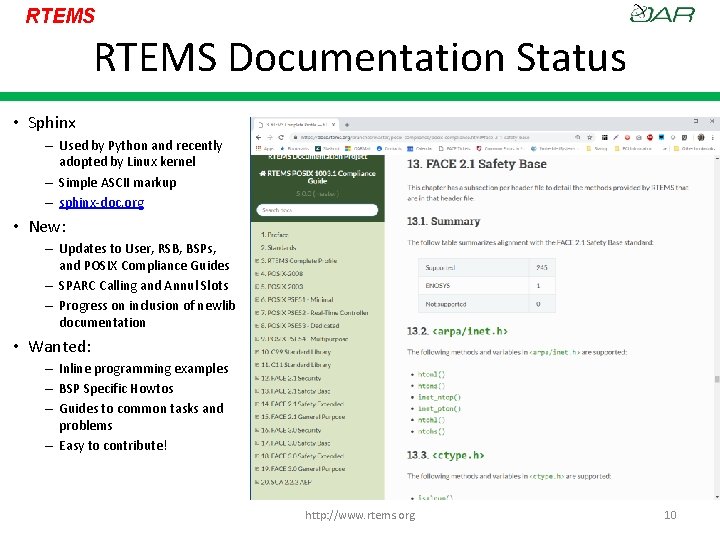This screenshot has height=540, width=720.
Task: Open chapter 16 FACE 3.0 Security
Action: [291, 430]
